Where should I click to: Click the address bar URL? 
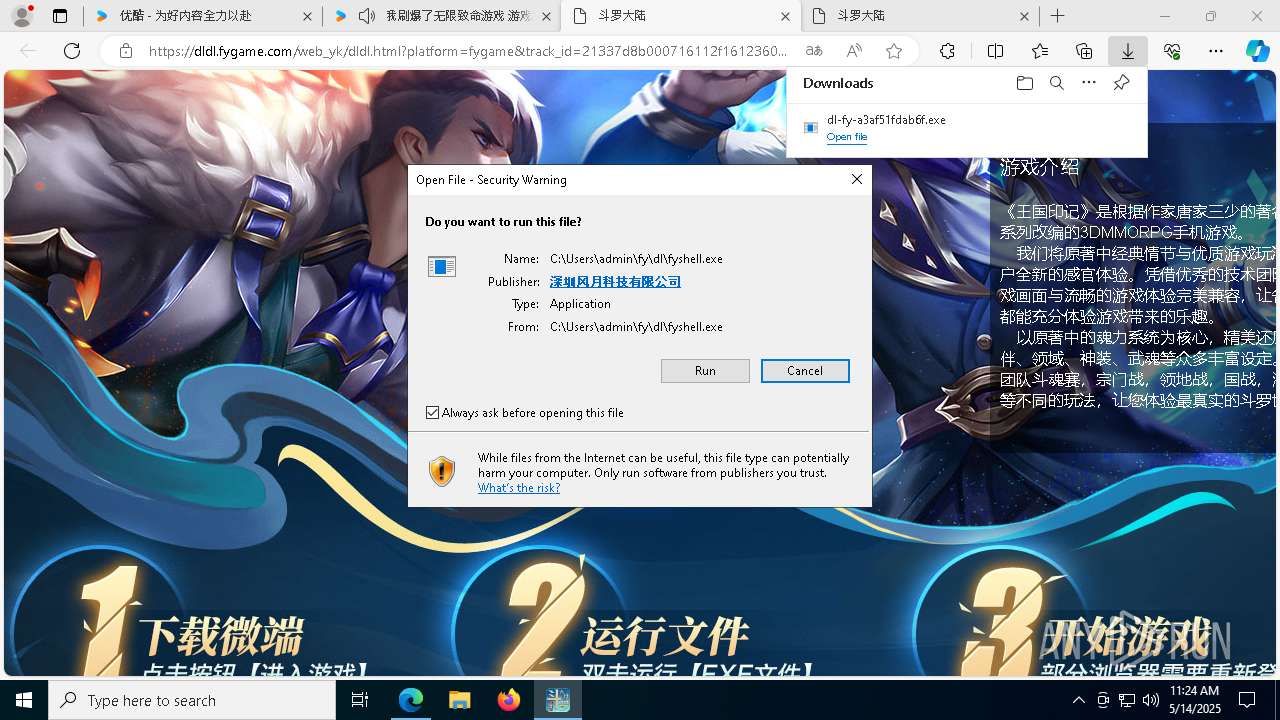(x=468, y=51)
